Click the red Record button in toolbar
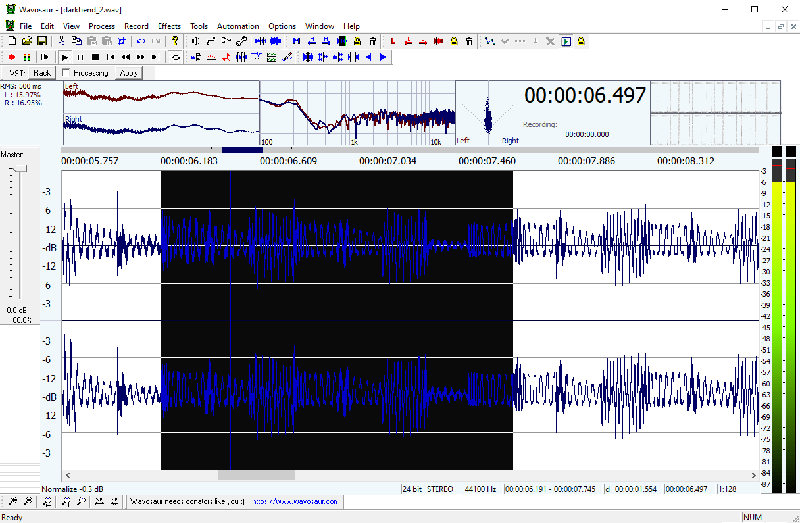 coord(12,57)
